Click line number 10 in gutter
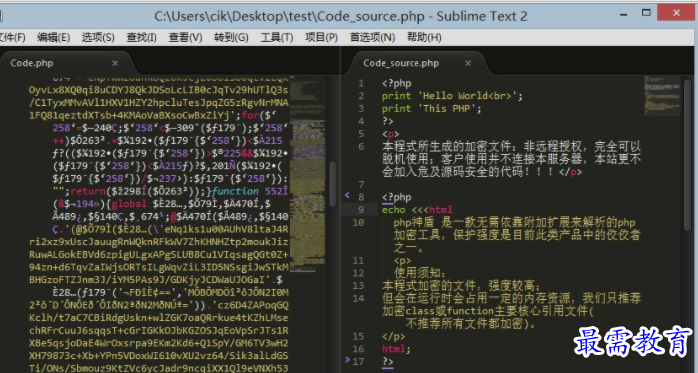This screenshot has width=698, height=373. pos(358,223)
